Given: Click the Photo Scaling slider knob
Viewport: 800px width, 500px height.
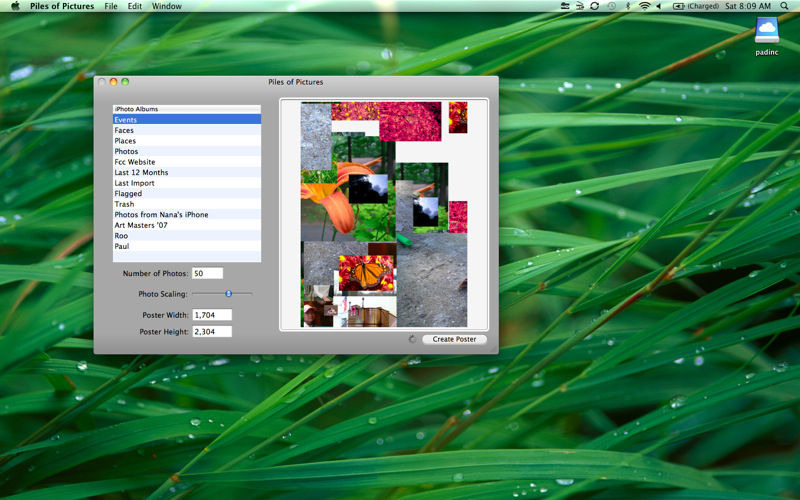Looking at the screenshot, I should (x=229, y=294).
